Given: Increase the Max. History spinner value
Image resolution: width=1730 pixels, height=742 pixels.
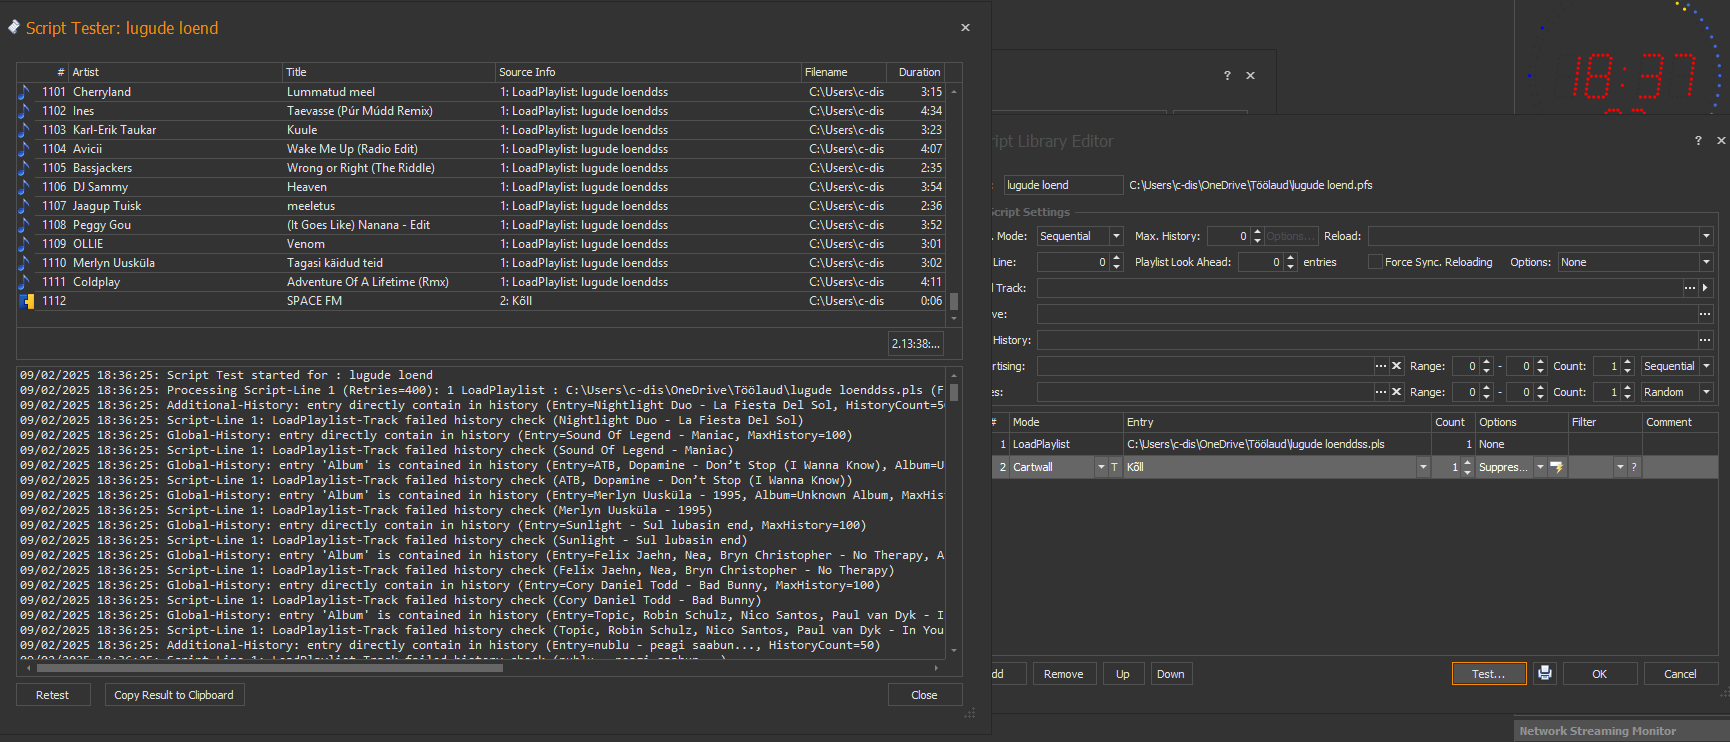Looking at the screenshot, I should coord(1257,232).
